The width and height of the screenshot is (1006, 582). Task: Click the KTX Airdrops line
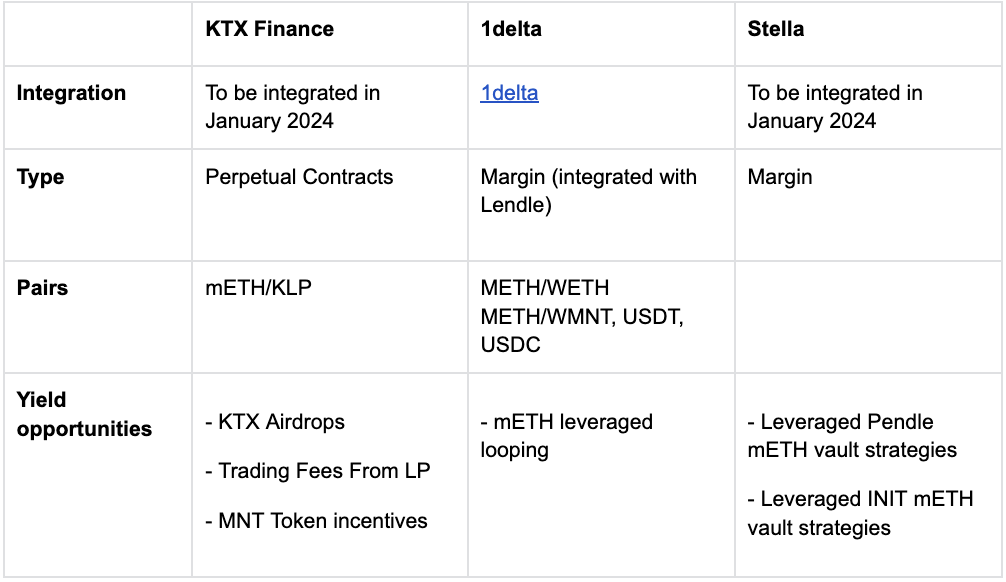275,422
